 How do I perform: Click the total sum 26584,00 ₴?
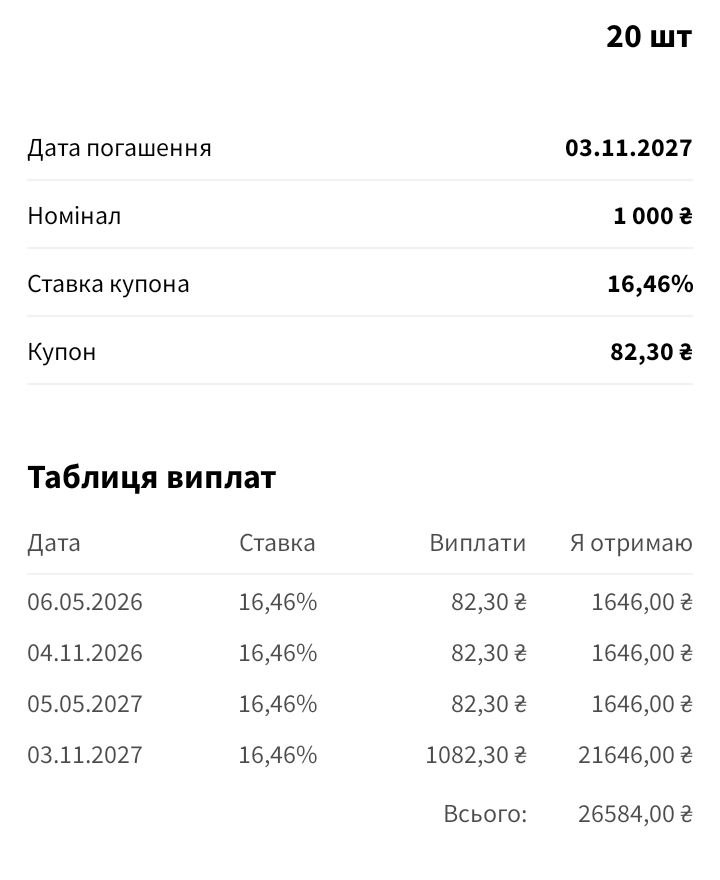(635, 814)
